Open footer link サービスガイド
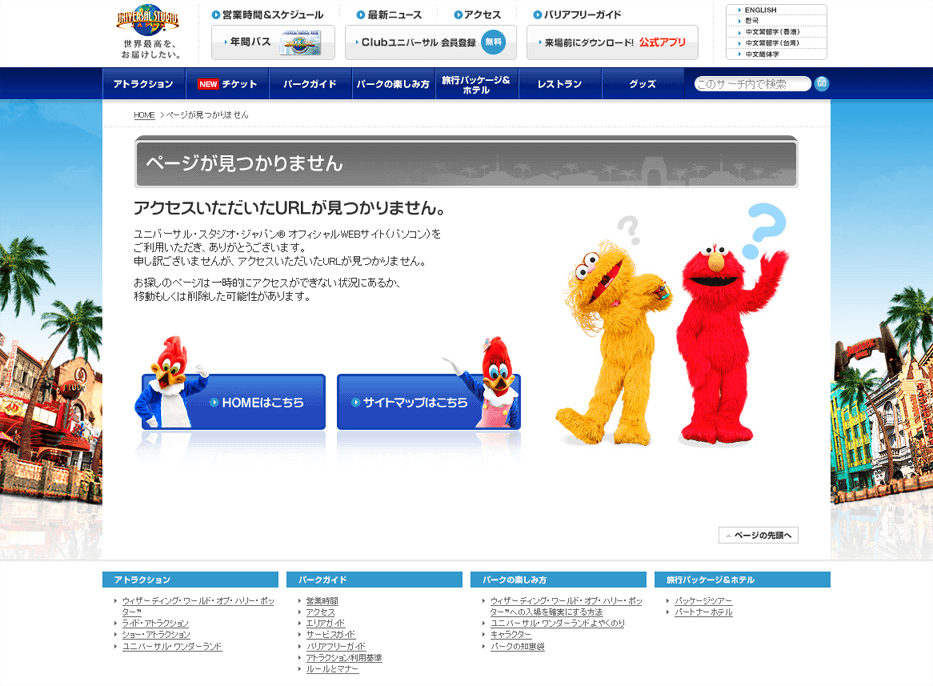Viewport: 933px width, 686px height. (x=330, y=634)
